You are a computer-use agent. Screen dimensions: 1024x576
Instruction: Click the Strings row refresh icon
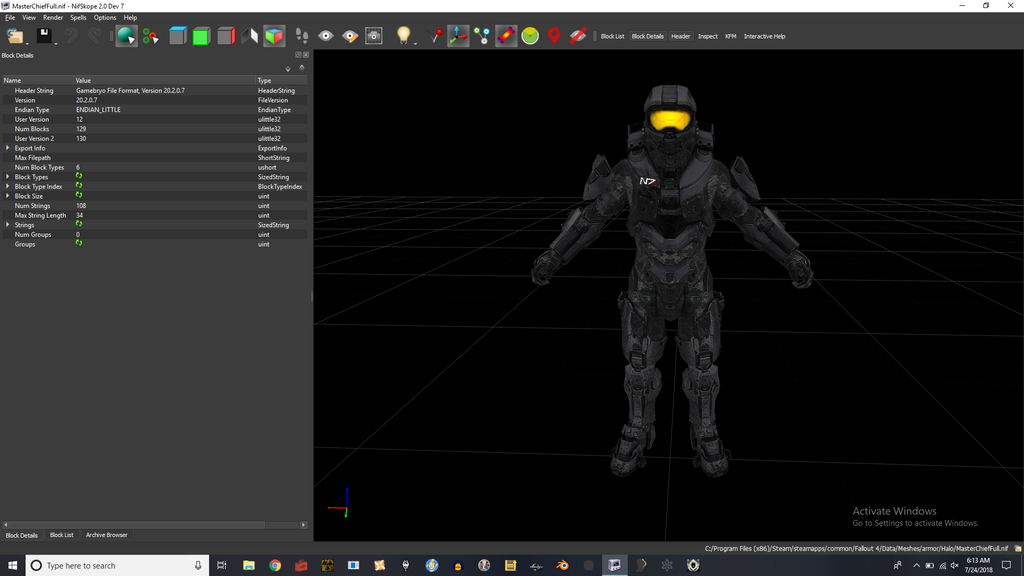(78, 224)
